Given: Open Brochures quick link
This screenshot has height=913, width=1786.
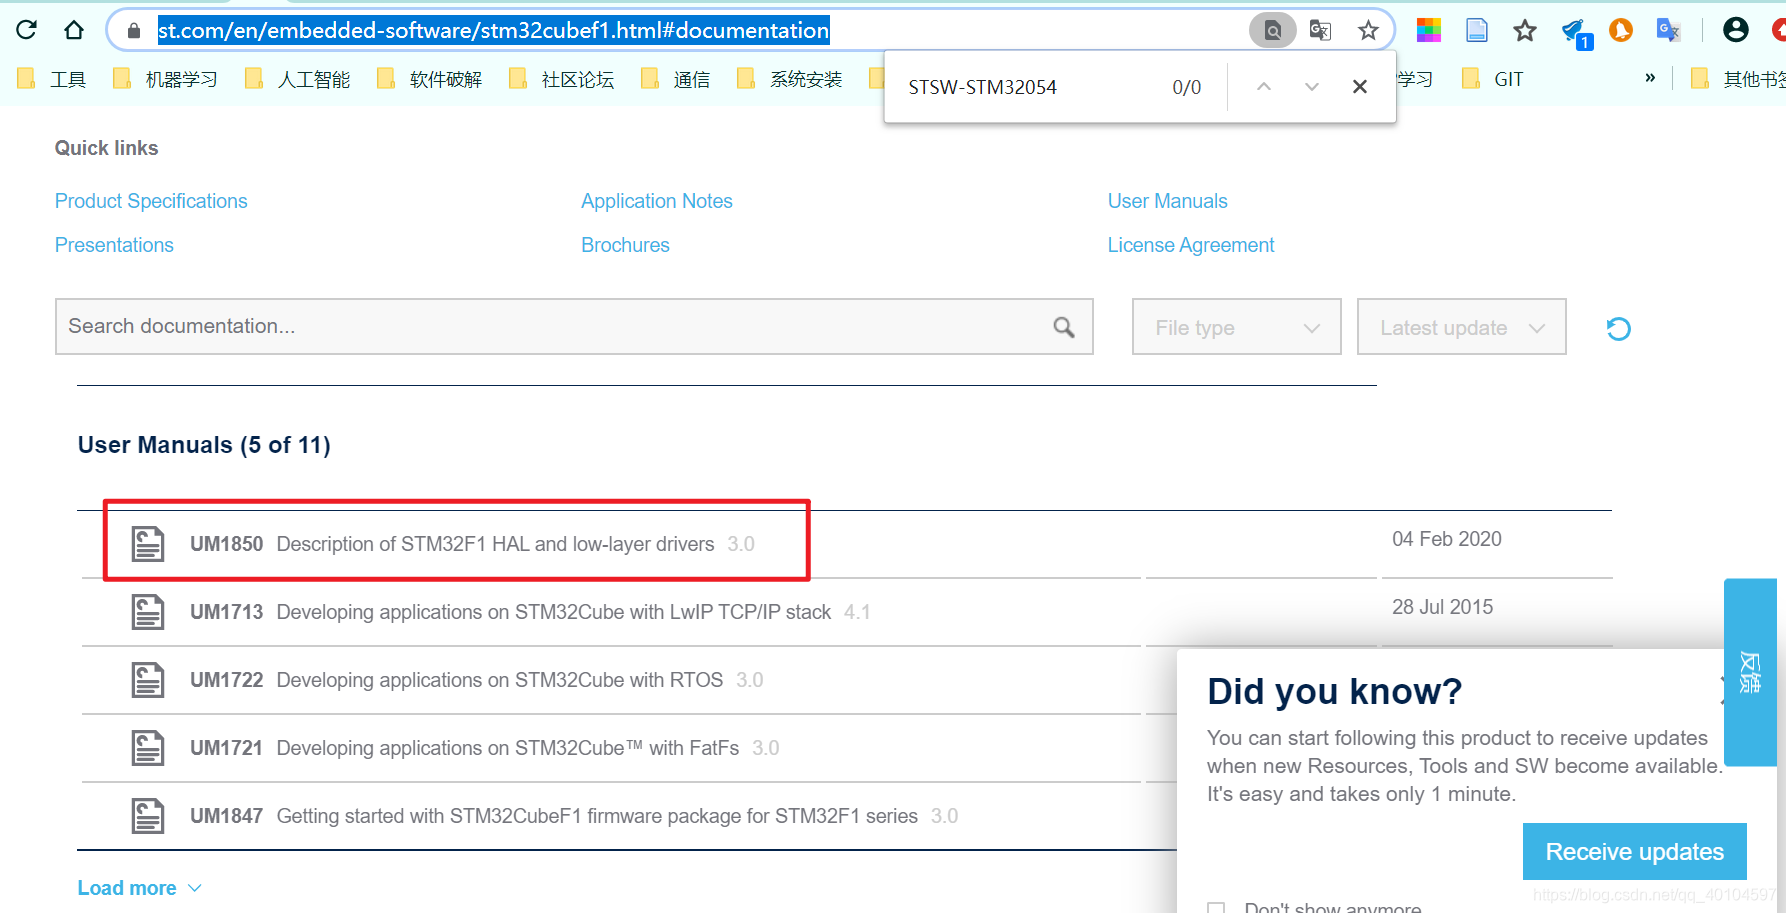Looking at the screenshot, I should pos(625,245).
